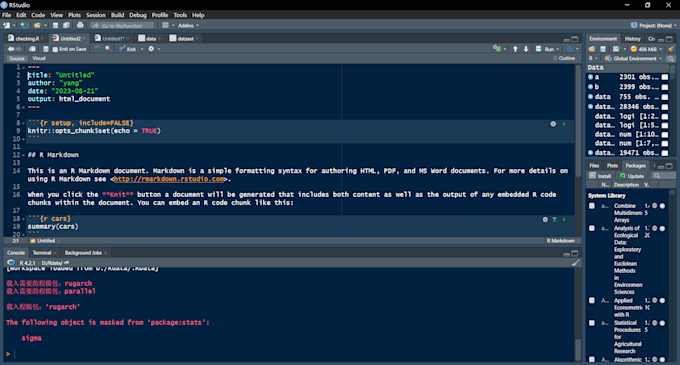Print the current file icon
Image resolution: width=680 pixels, height=365 pixels.
click(x=80, y=26)
